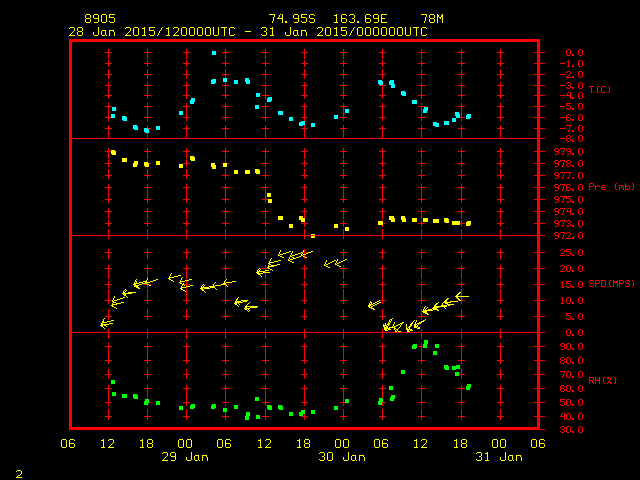The image size is (640, 480).
Task: Click start date "28 Jan 2015/120000UTC"
Action: point(152,32)
